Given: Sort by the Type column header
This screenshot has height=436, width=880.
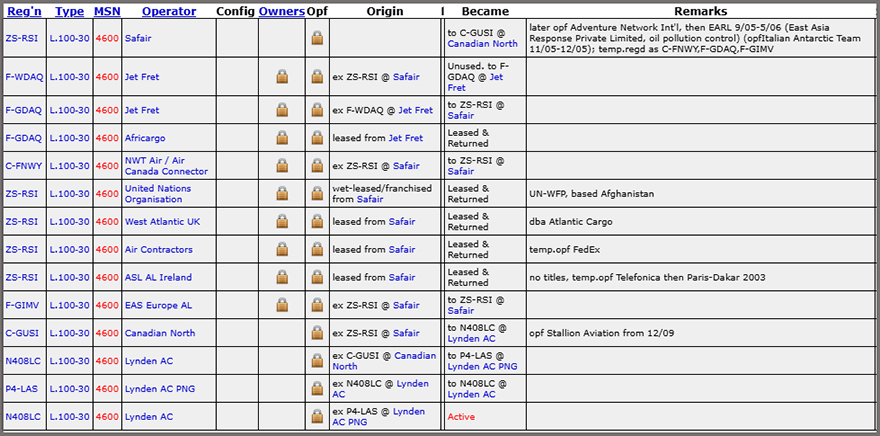Looking at the screenshot, I should (x=70, y=11).
